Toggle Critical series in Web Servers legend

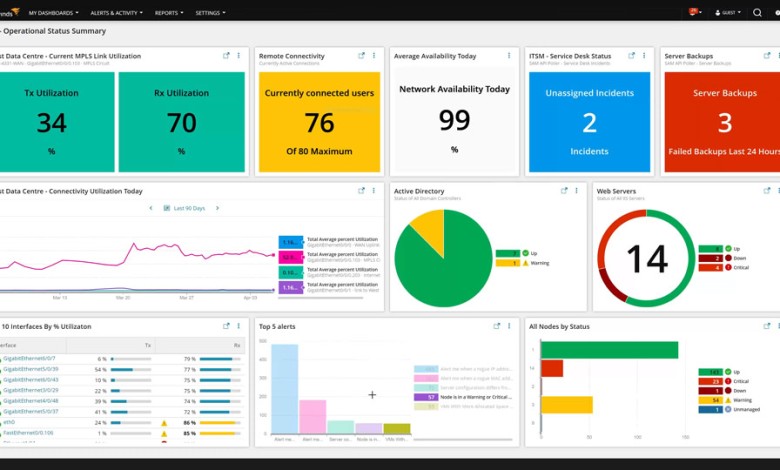(x=724, y=268)
